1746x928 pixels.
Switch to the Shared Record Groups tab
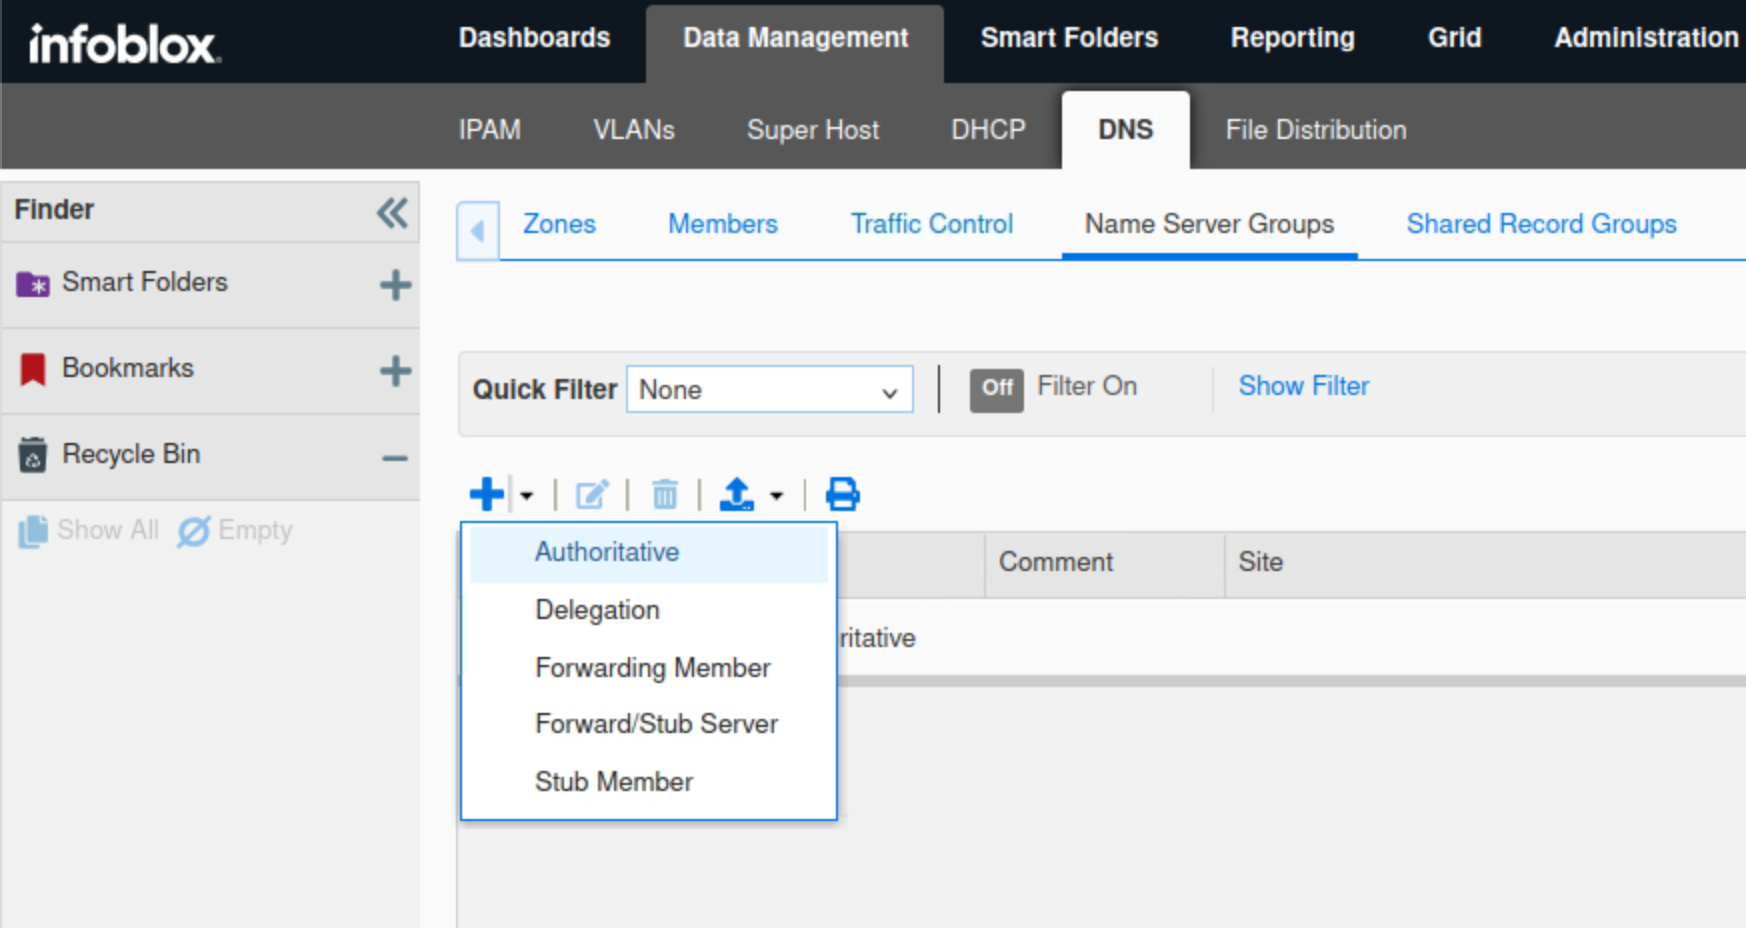[1540, 224]
